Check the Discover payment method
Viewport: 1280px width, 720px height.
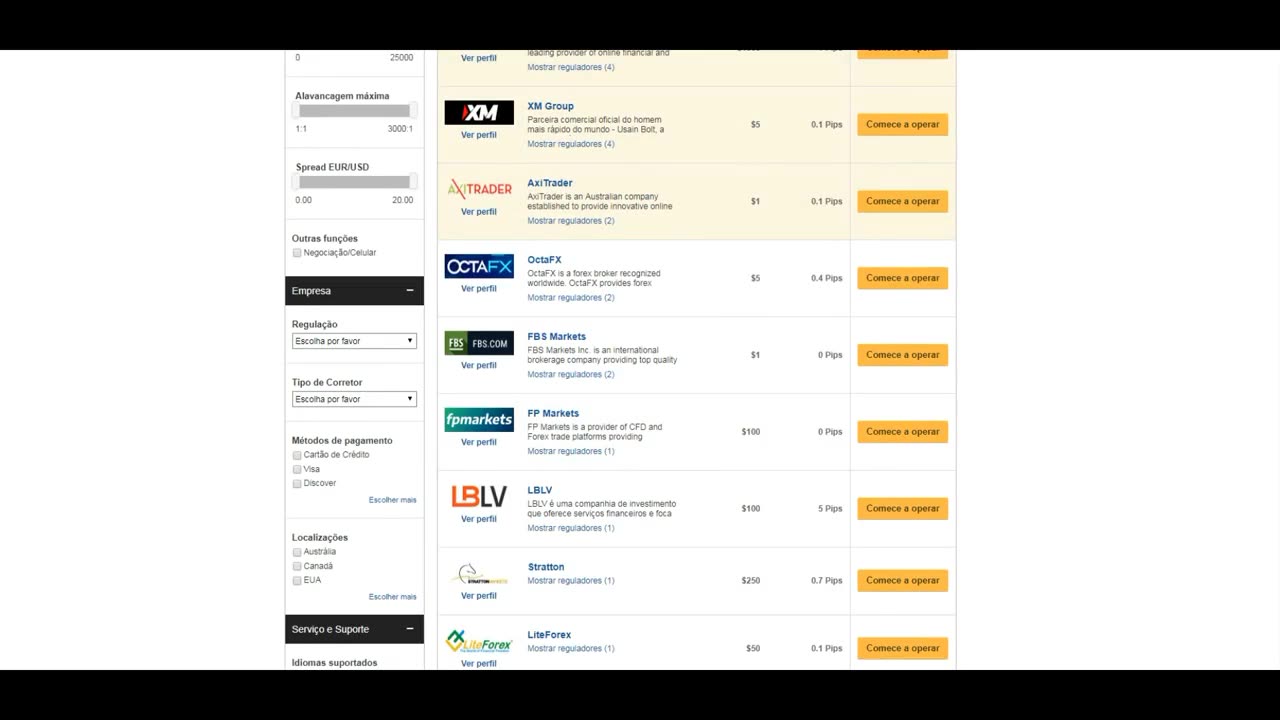(297, 483)
